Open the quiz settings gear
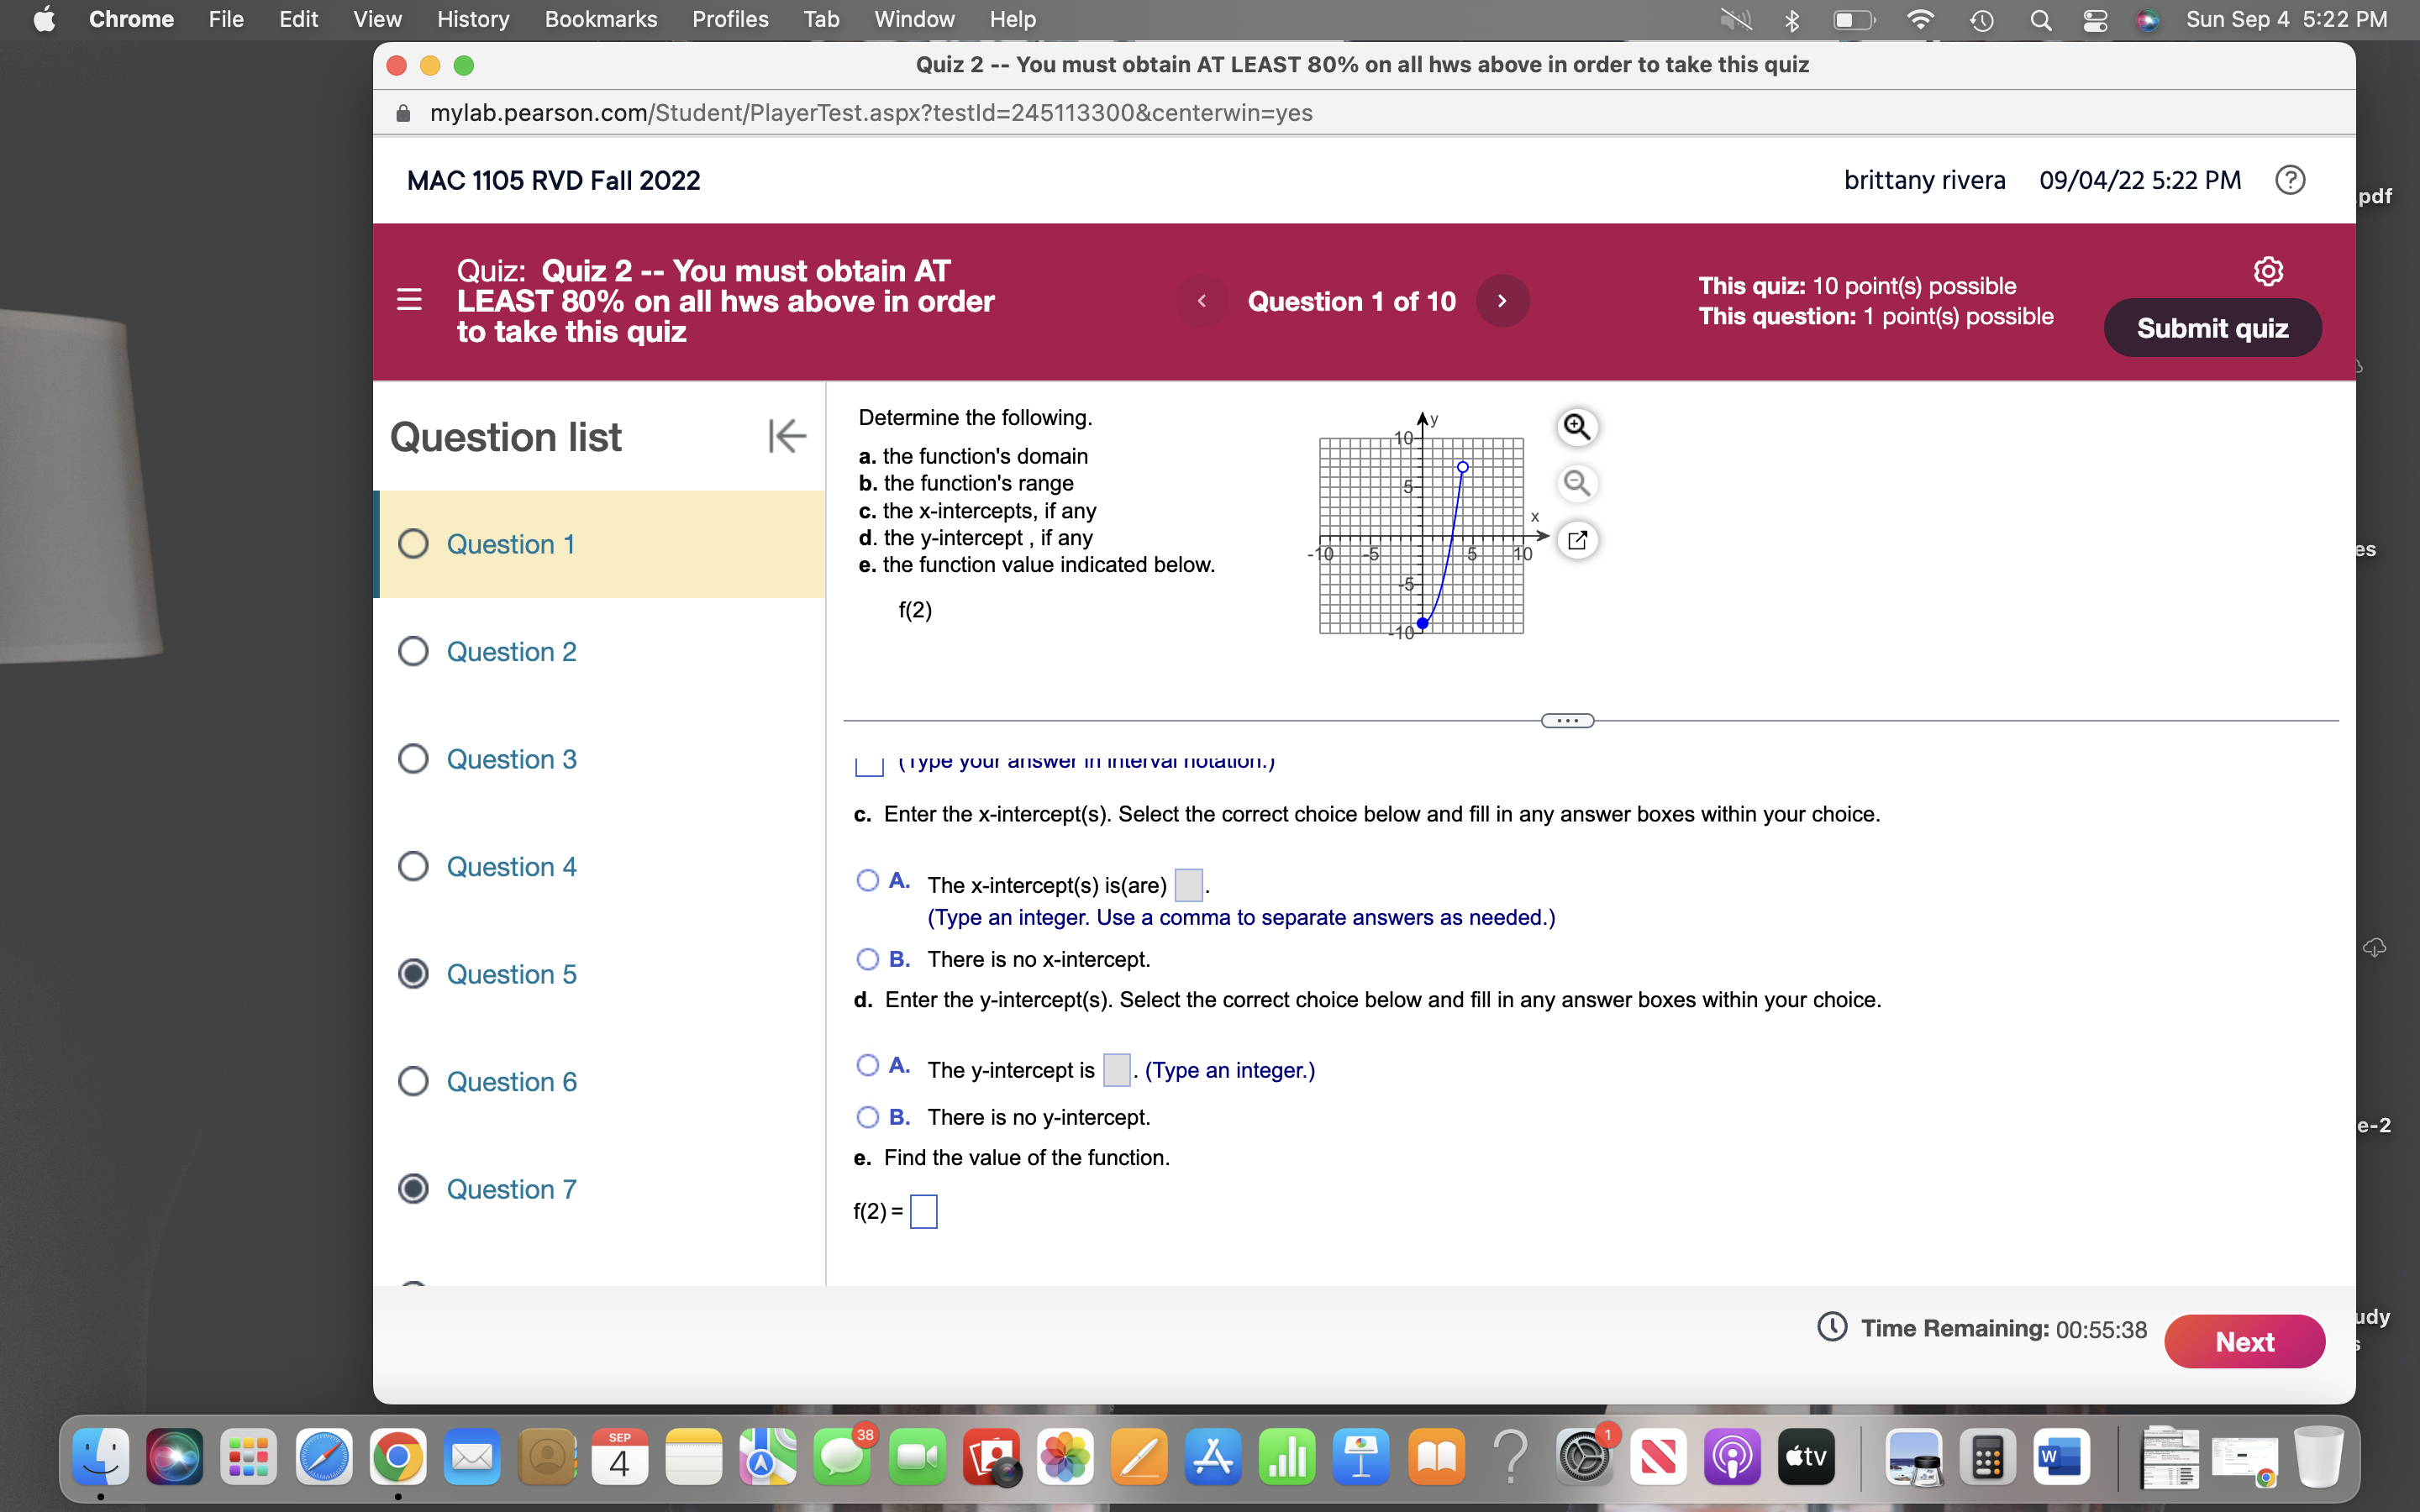The image size is (2420, 1512). coord(2267,271)
